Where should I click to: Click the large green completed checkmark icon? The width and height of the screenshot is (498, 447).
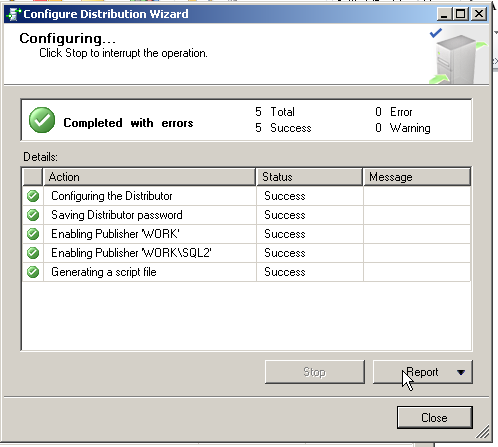tap(42, 120)
